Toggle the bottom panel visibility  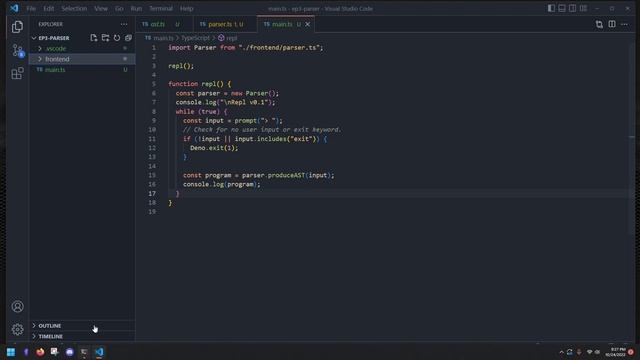click(x=562, y=8)
